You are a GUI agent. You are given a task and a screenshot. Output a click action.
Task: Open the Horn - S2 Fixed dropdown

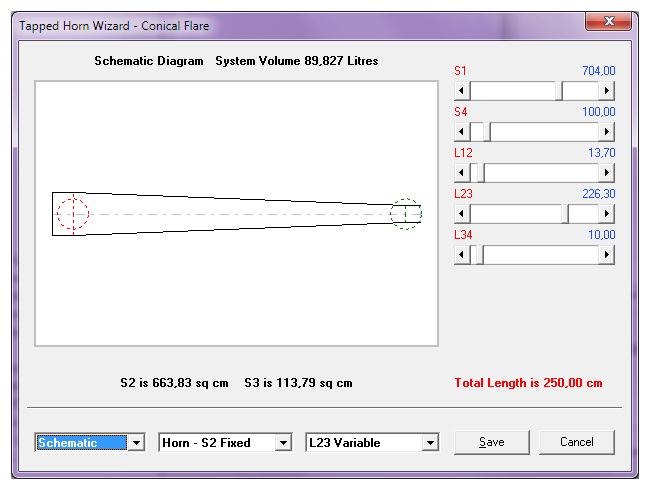[284, 443]
